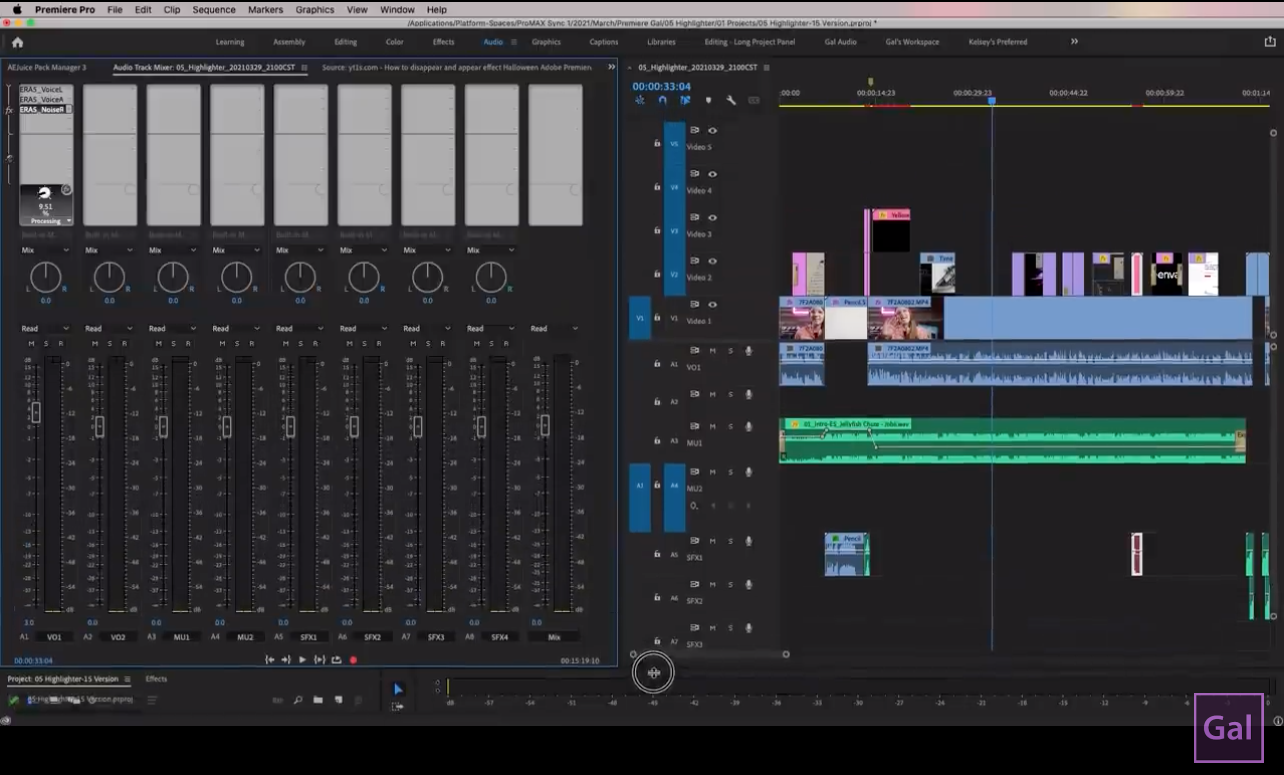
Task: Solo A3 channel in Audio Track Mixer
Action: (173, 343)
